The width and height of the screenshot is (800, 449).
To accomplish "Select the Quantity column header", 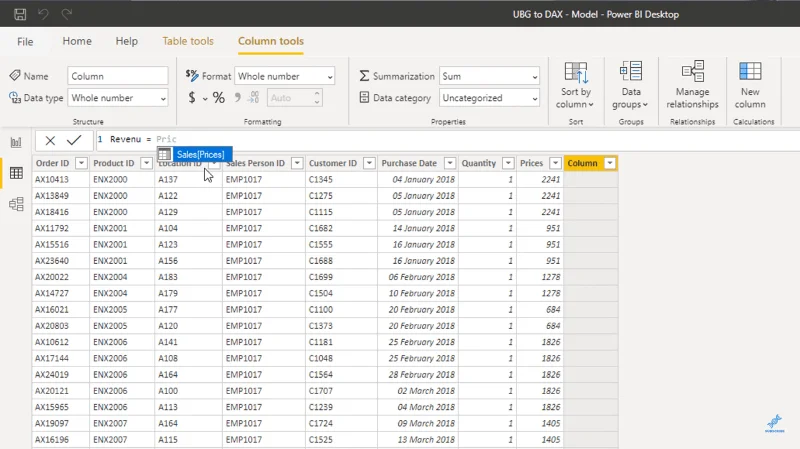I will pyautogui.click(x=479, y=163).
